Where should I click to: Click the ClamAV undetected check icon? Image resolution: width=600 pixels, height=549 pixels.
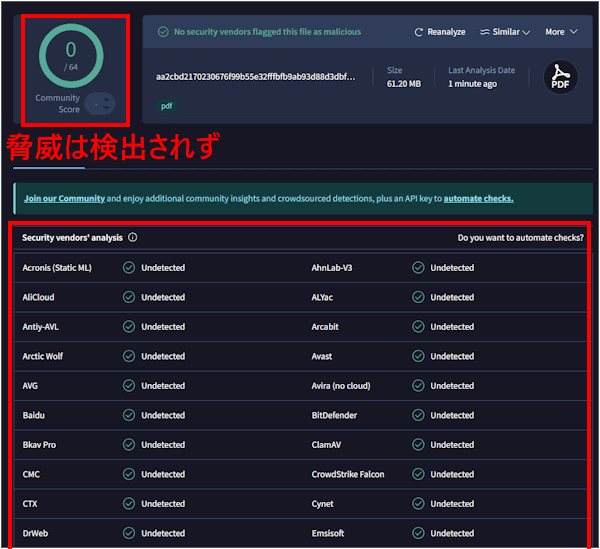[x=418, y=444]
